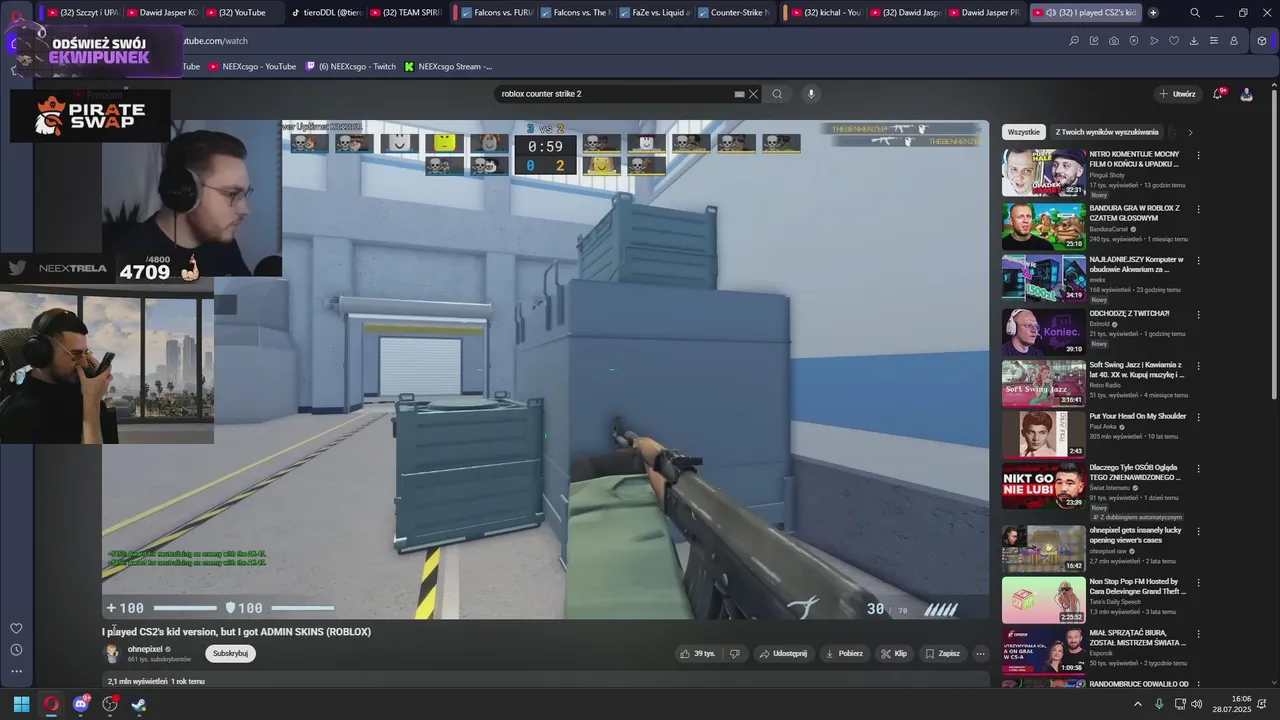Open the ohnepixel channel name

point(145,649)
